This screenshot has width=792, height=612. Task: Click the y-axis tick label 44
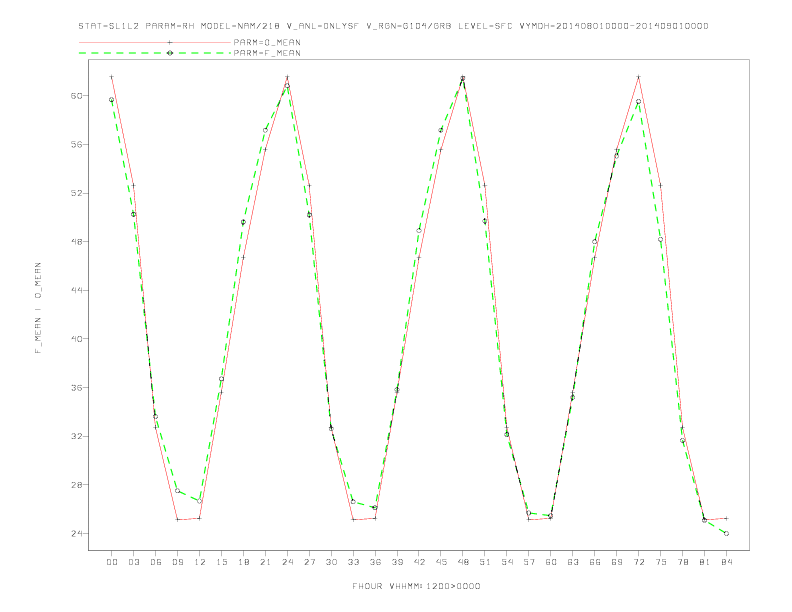tap(77, 290)
